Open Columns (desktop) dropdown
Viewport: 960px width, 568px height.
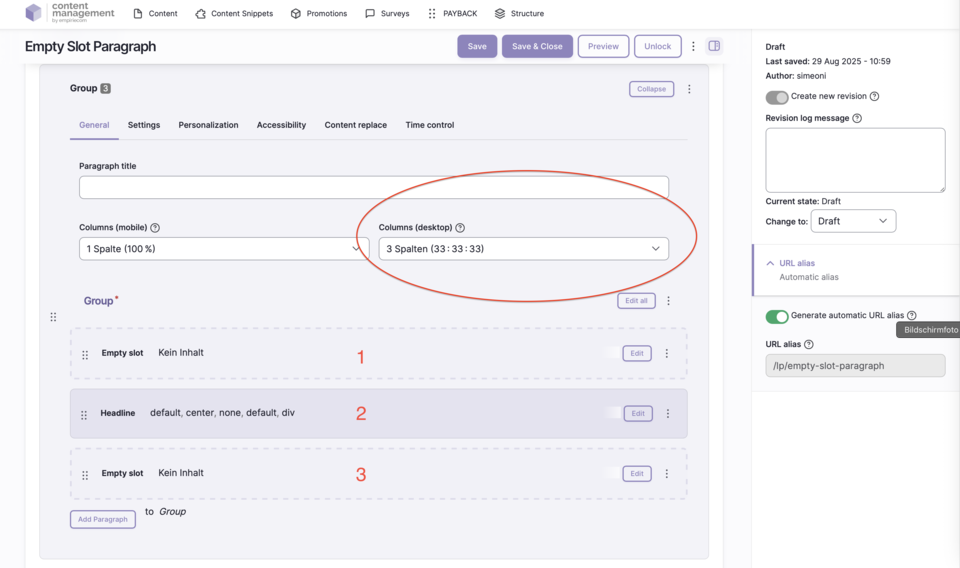click(x=523, y=249)
